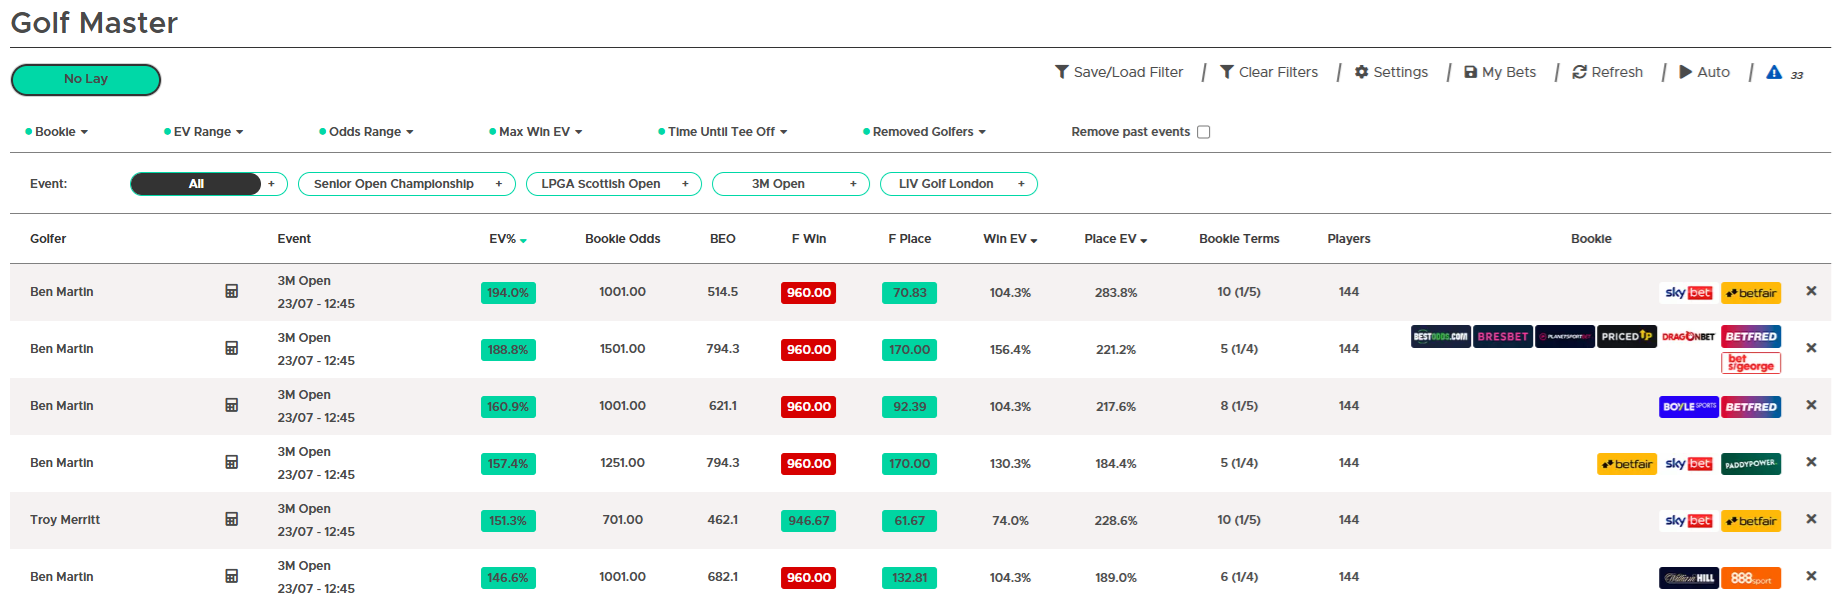Open calculator for Ben Martin 194.0% row

[231, 292]
